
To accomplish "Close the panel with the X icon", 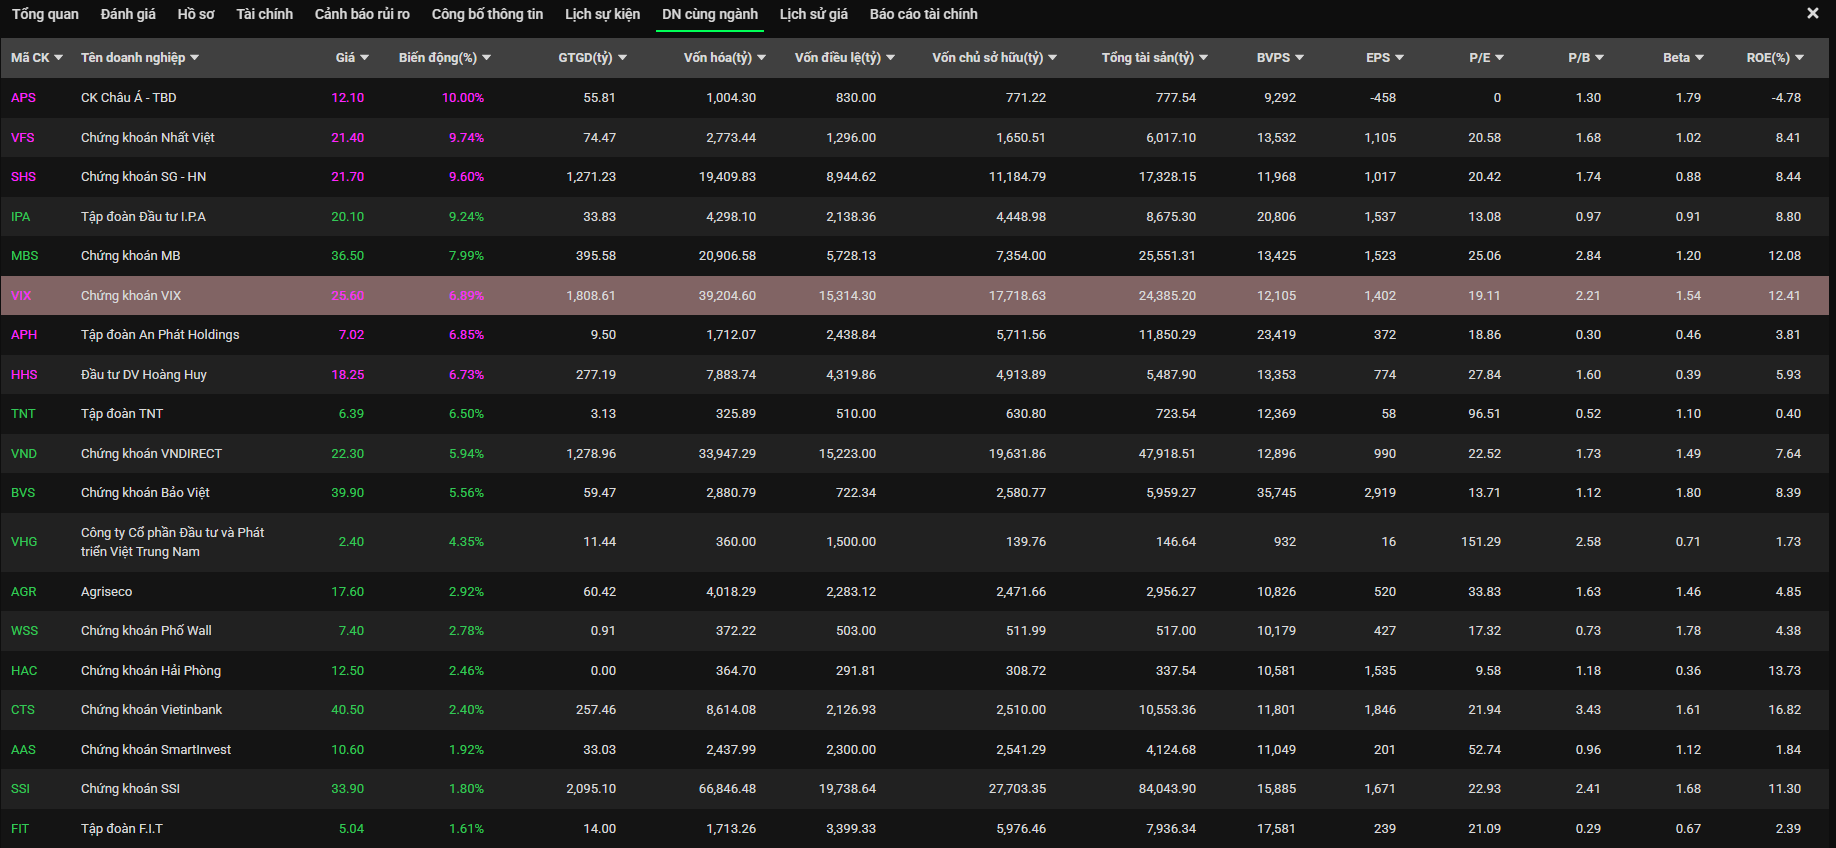I will click(1812, 14).
